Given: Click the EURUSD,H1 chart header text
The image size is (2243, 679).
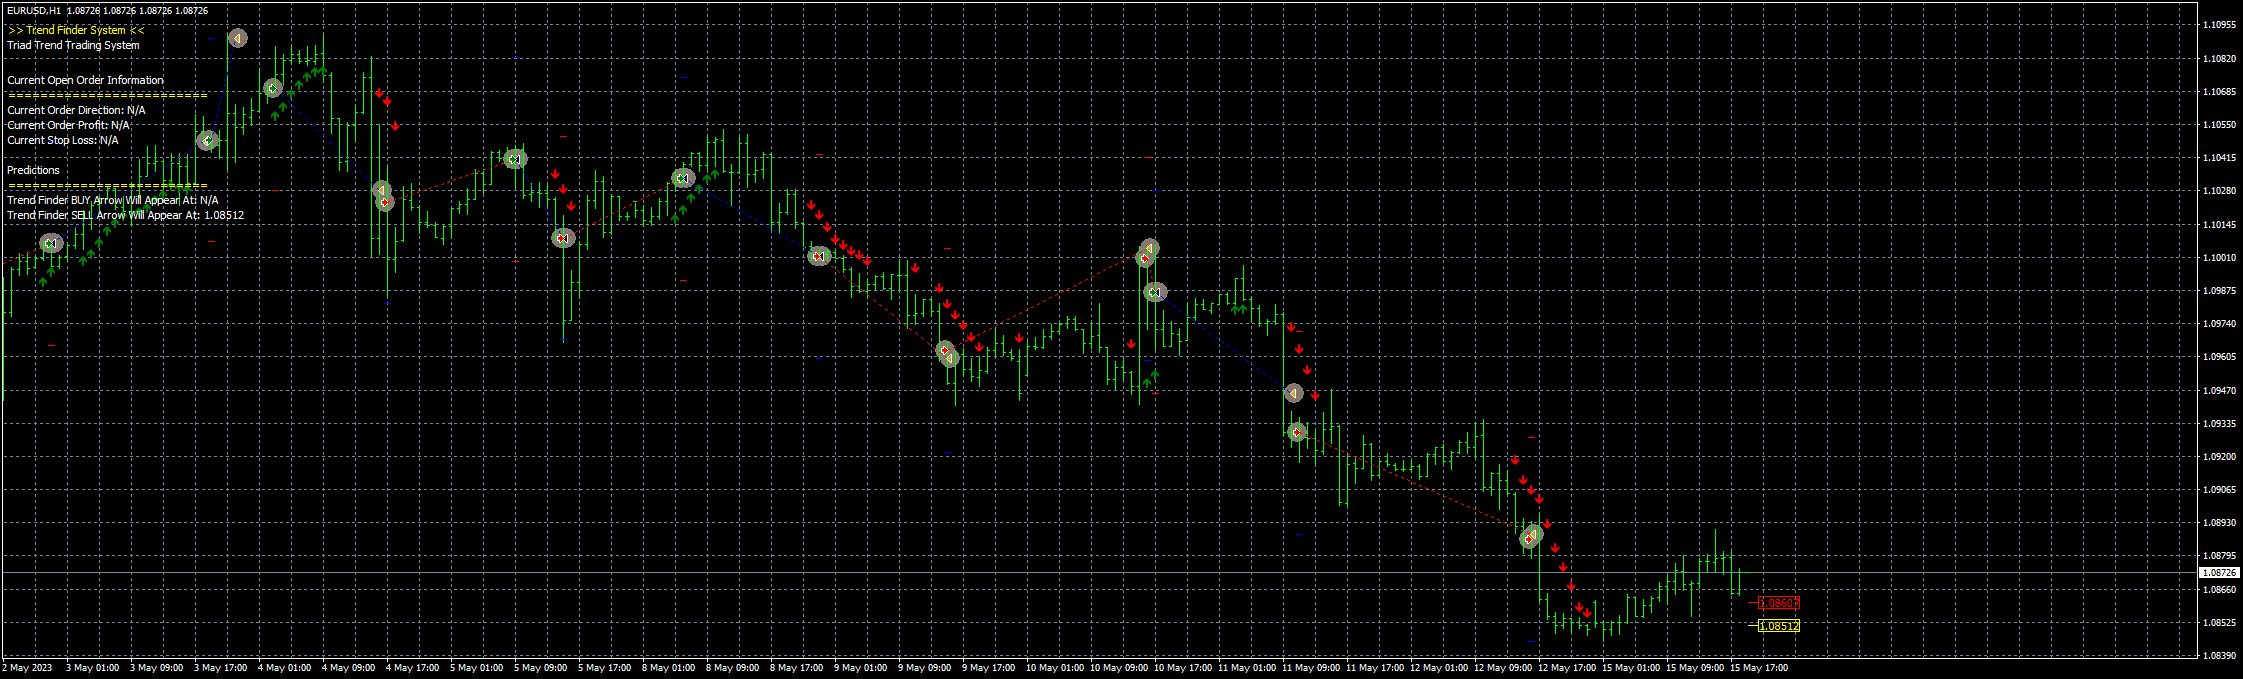Looking at the screenshot, I should (x=108, y=10).
